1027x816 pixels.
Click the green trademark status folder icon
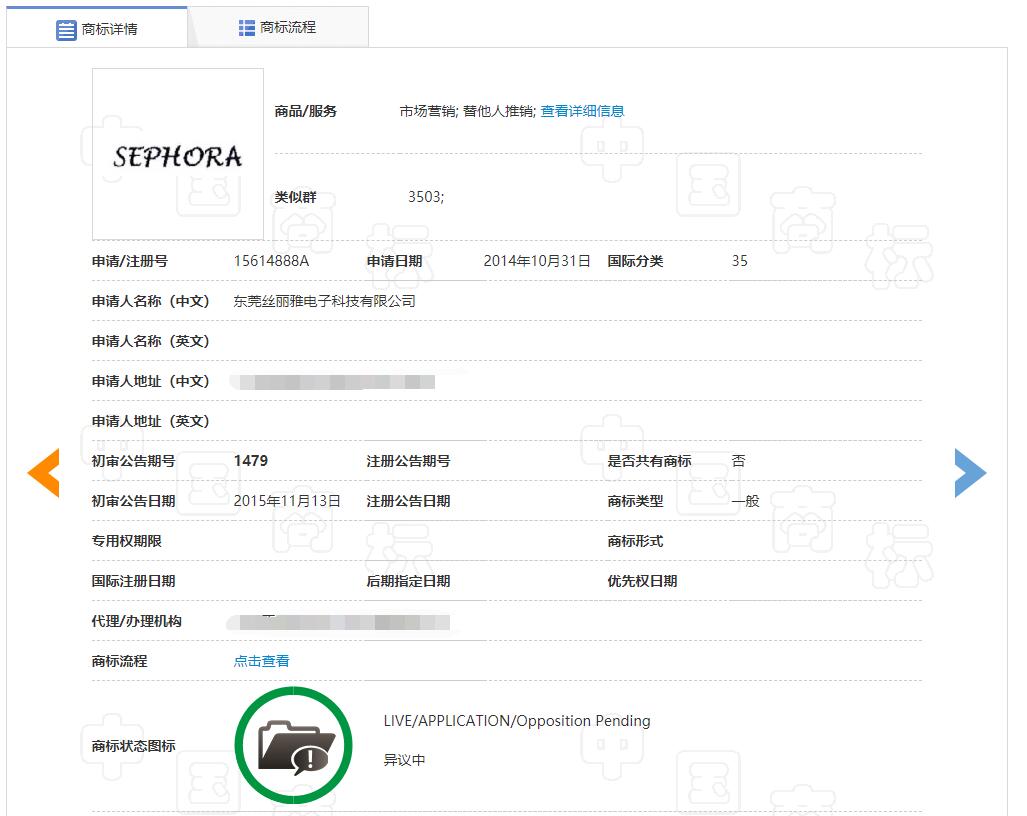pos(293,745)
